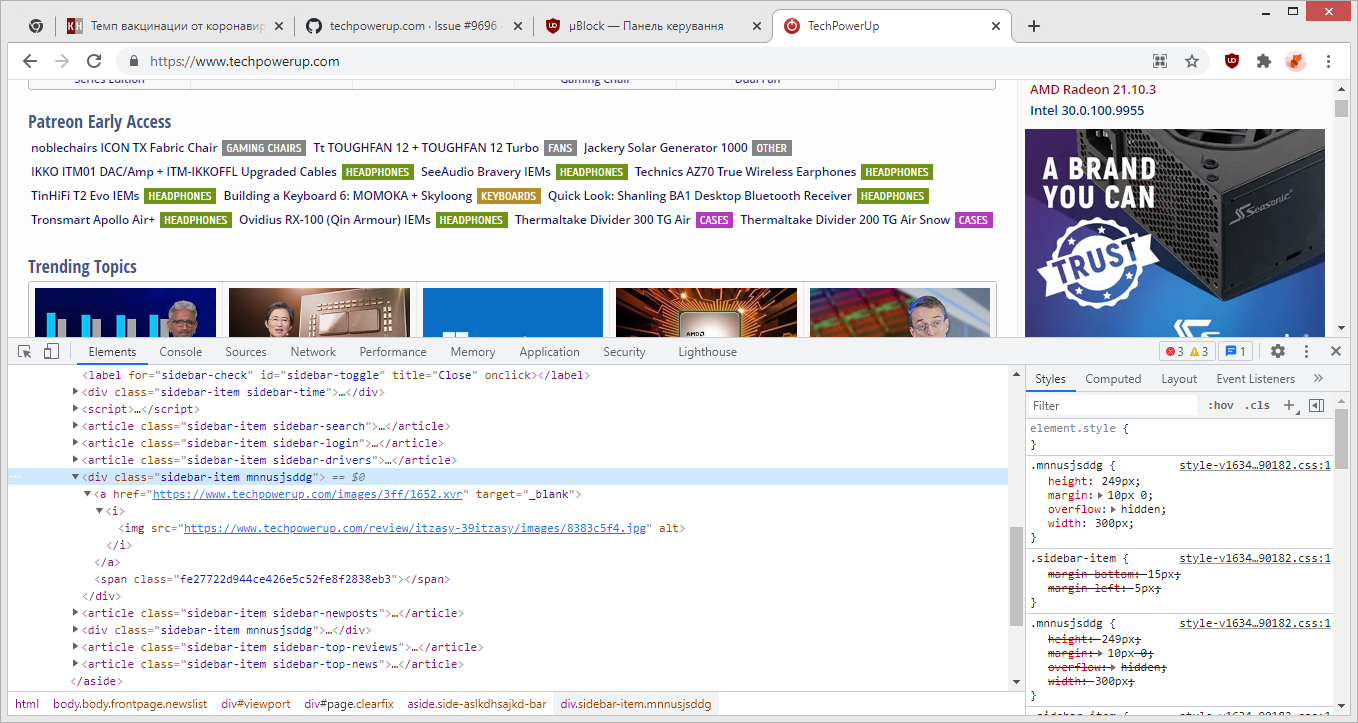The width and height of the screenshot is (1358, 723).
Task: Reload the current page
Action: [x=95, y=61]
